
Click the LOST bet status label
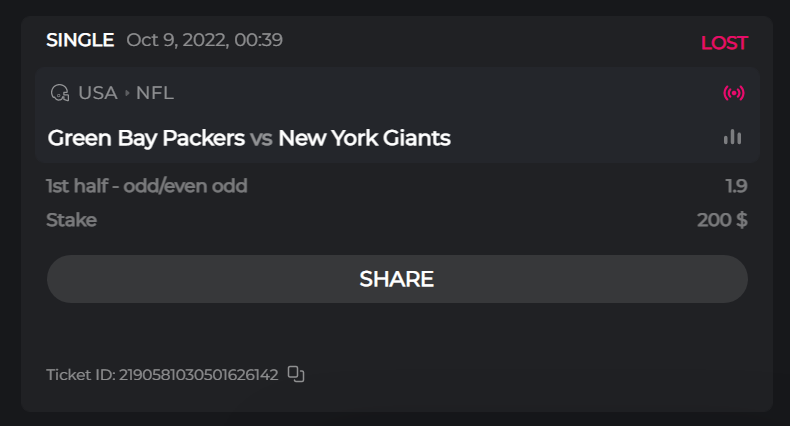(724, 43)
